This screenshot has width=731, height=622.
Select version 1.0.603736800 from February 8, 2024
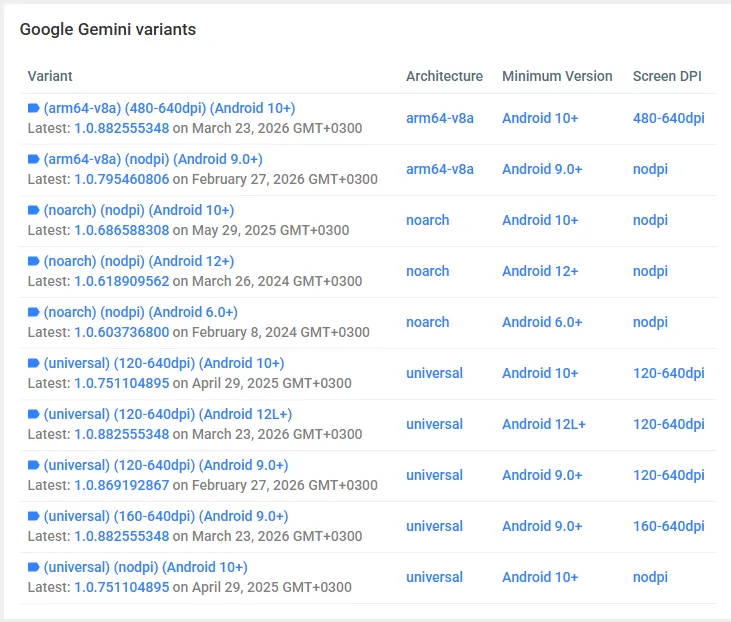[121, 333]
